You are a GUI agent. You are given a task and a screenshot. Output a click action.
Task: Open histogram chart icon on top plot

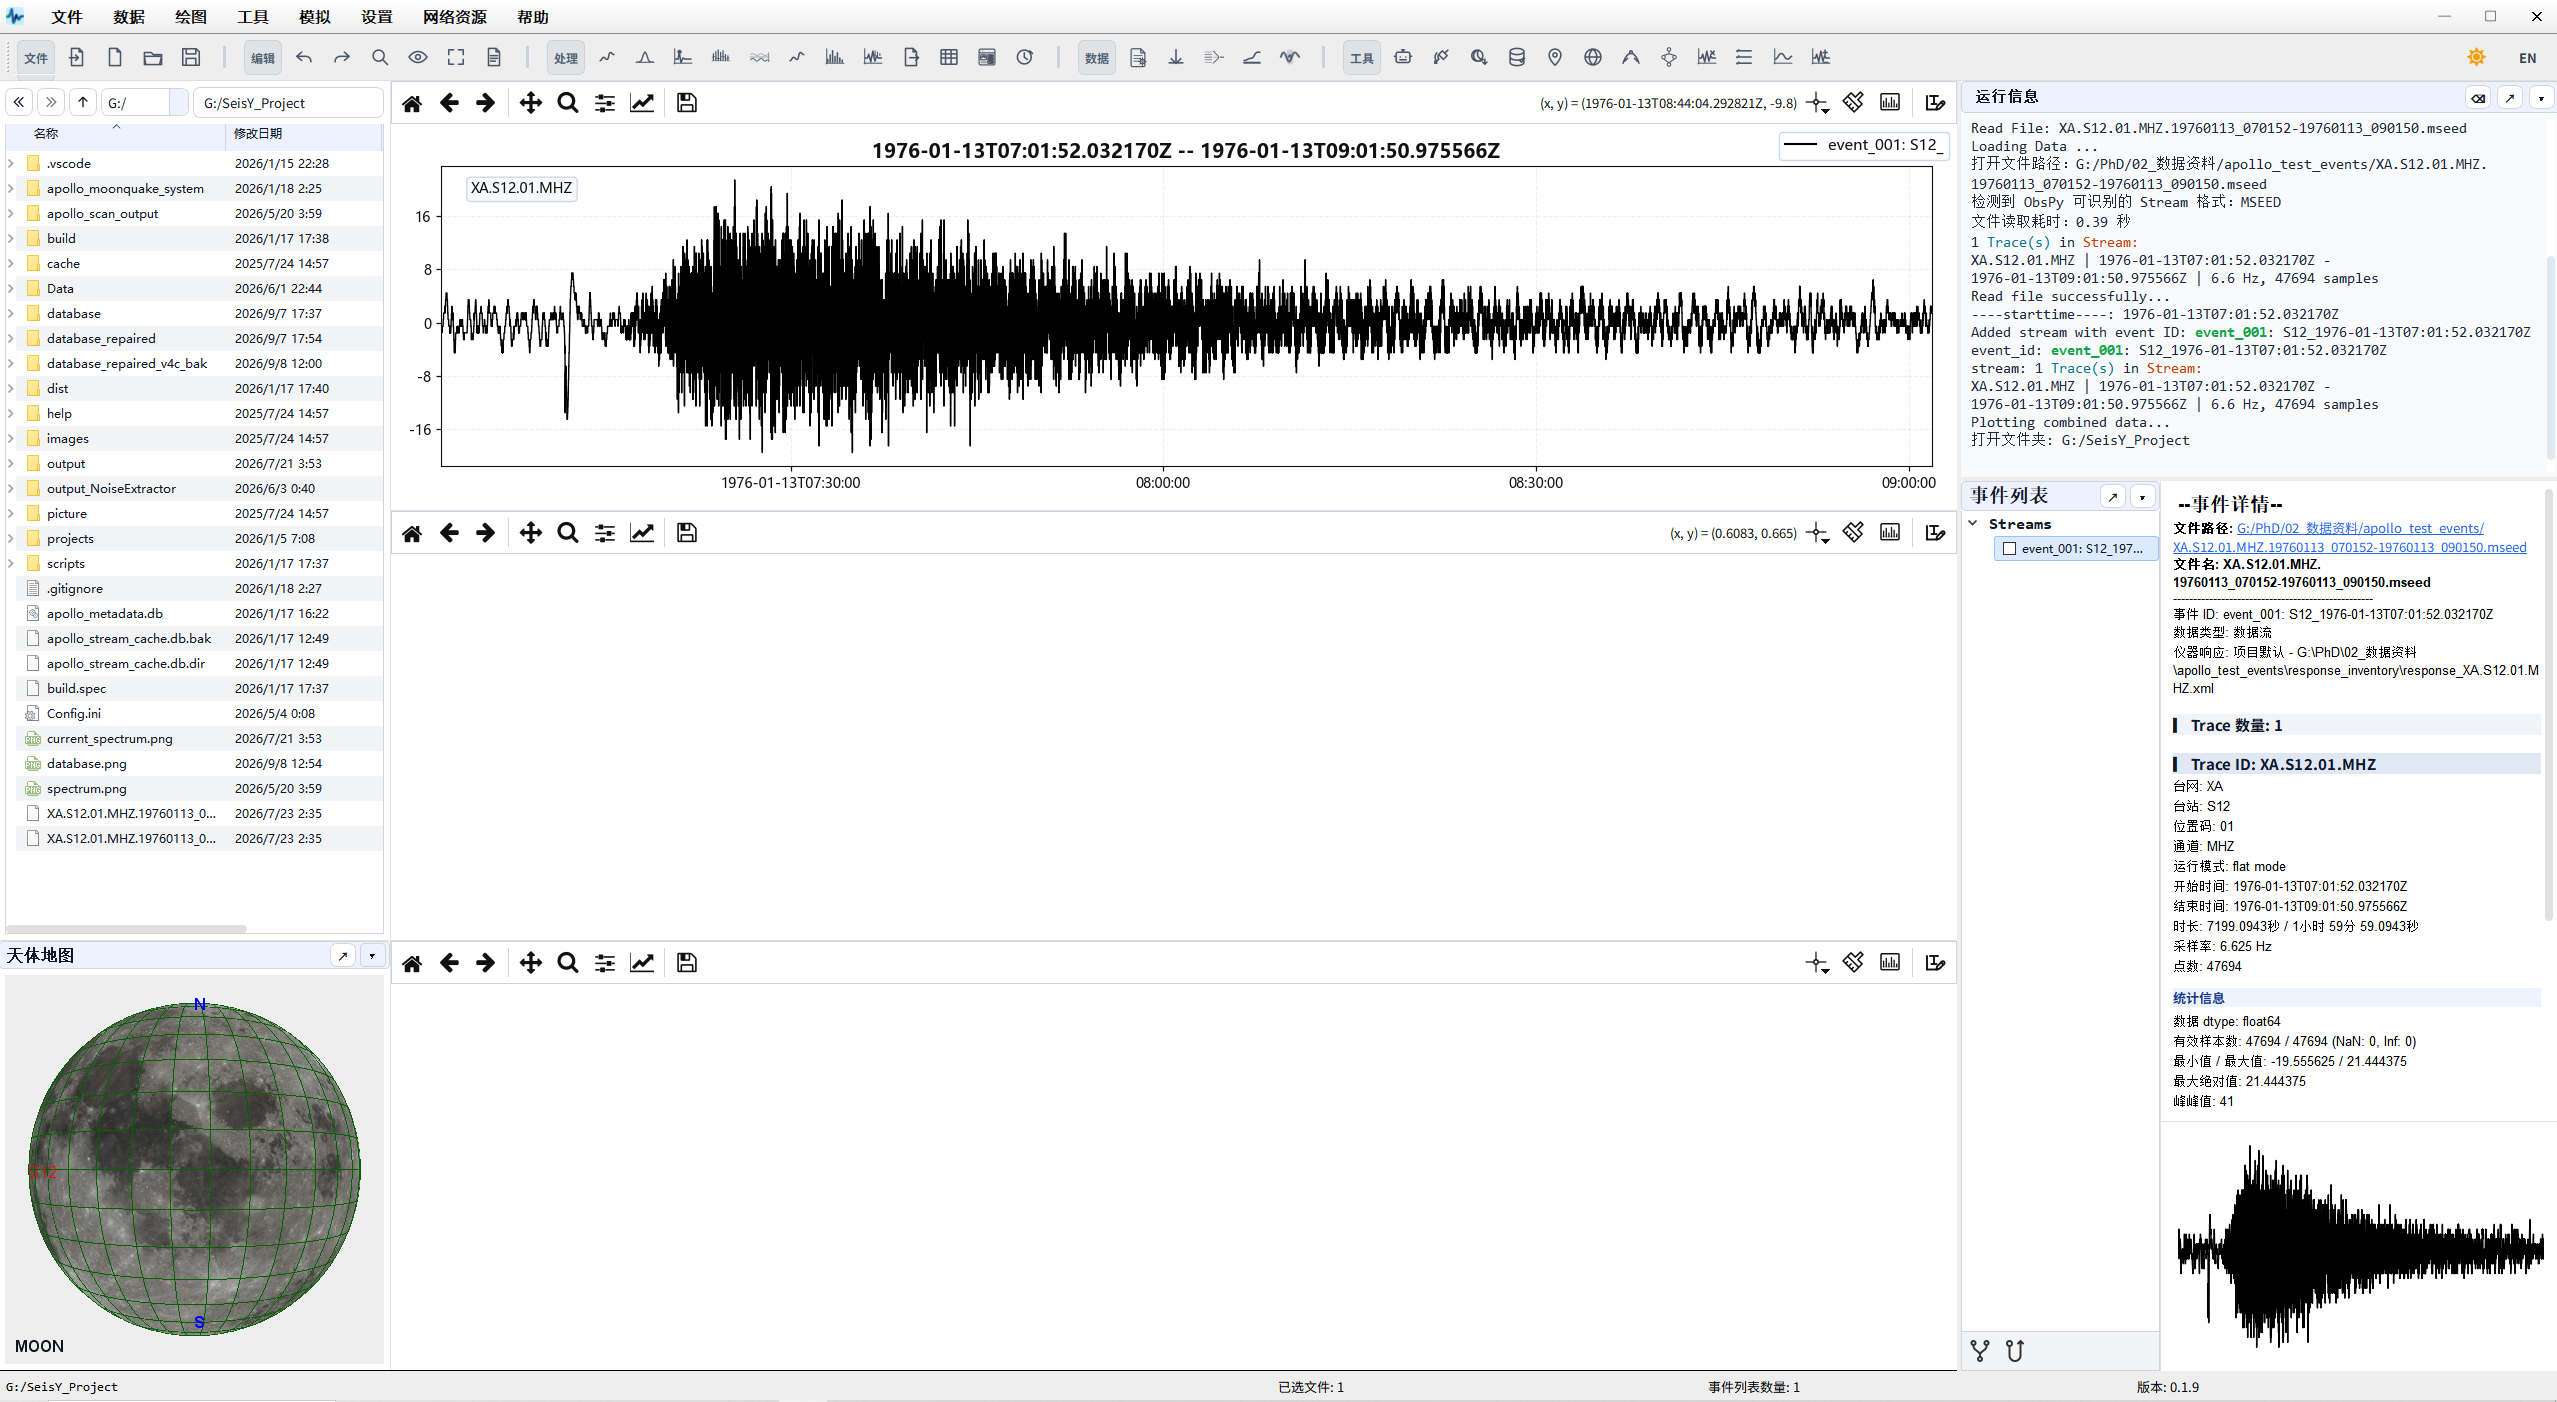pyautogui.click(x=1890, y=102)
